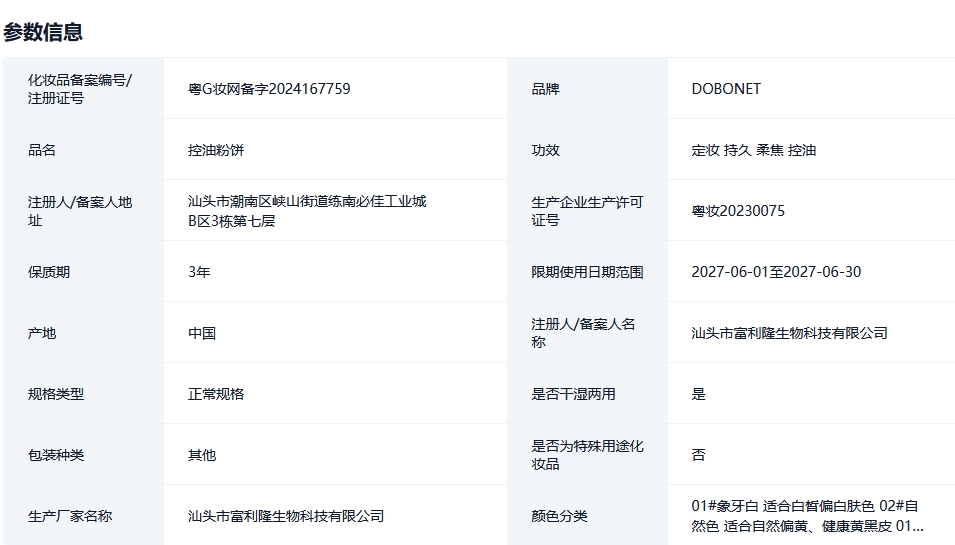955x545 pixels.
Task: Click the efficacy text 定妆 持久 柔焦 控油
Action: (x=754, y=150)
